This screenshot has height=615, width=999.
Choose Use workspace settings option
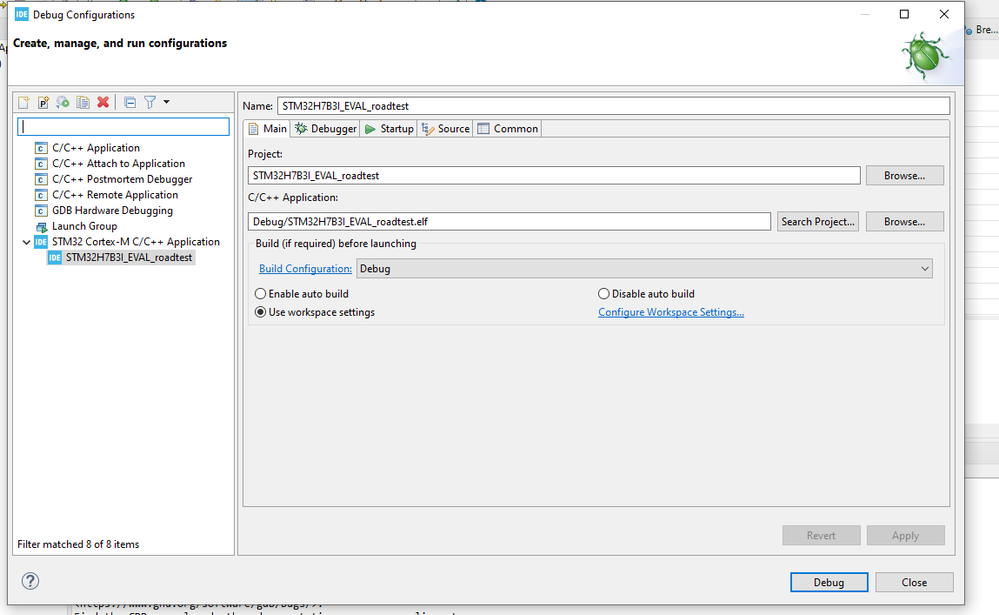(x=261, y=312)
